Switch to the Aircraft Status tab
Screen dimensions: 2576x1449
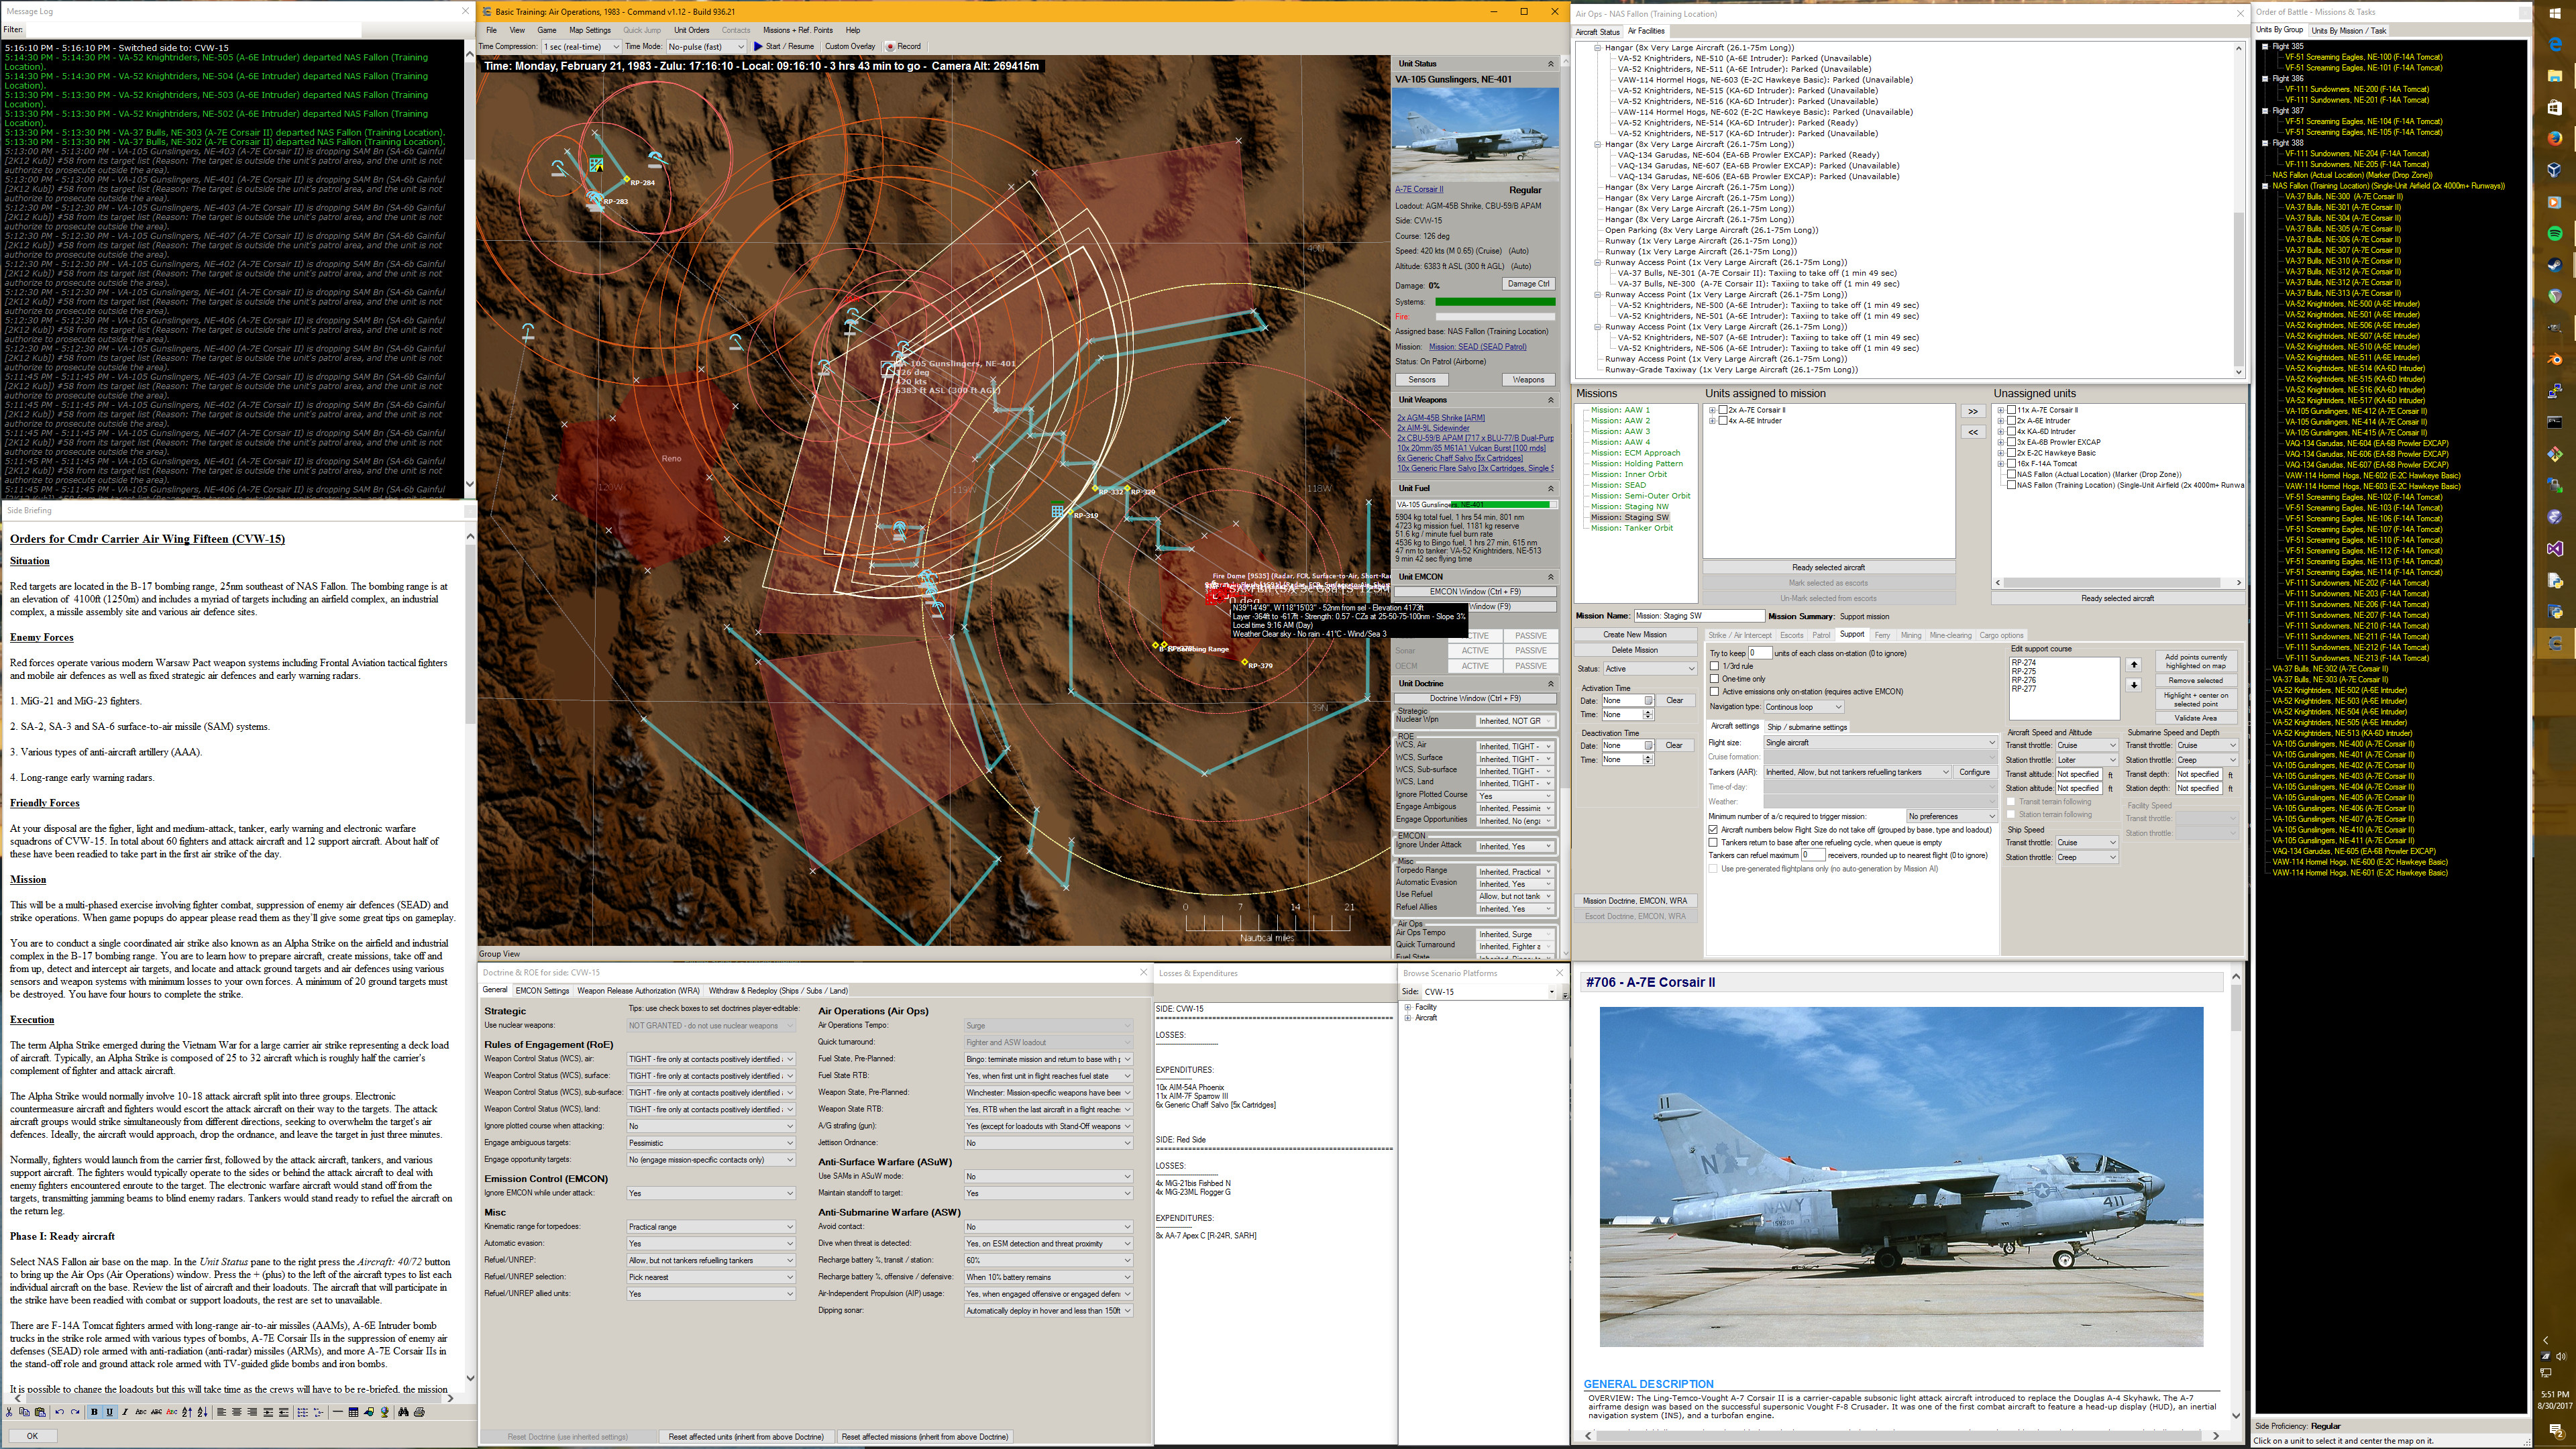click(1597, 31)
